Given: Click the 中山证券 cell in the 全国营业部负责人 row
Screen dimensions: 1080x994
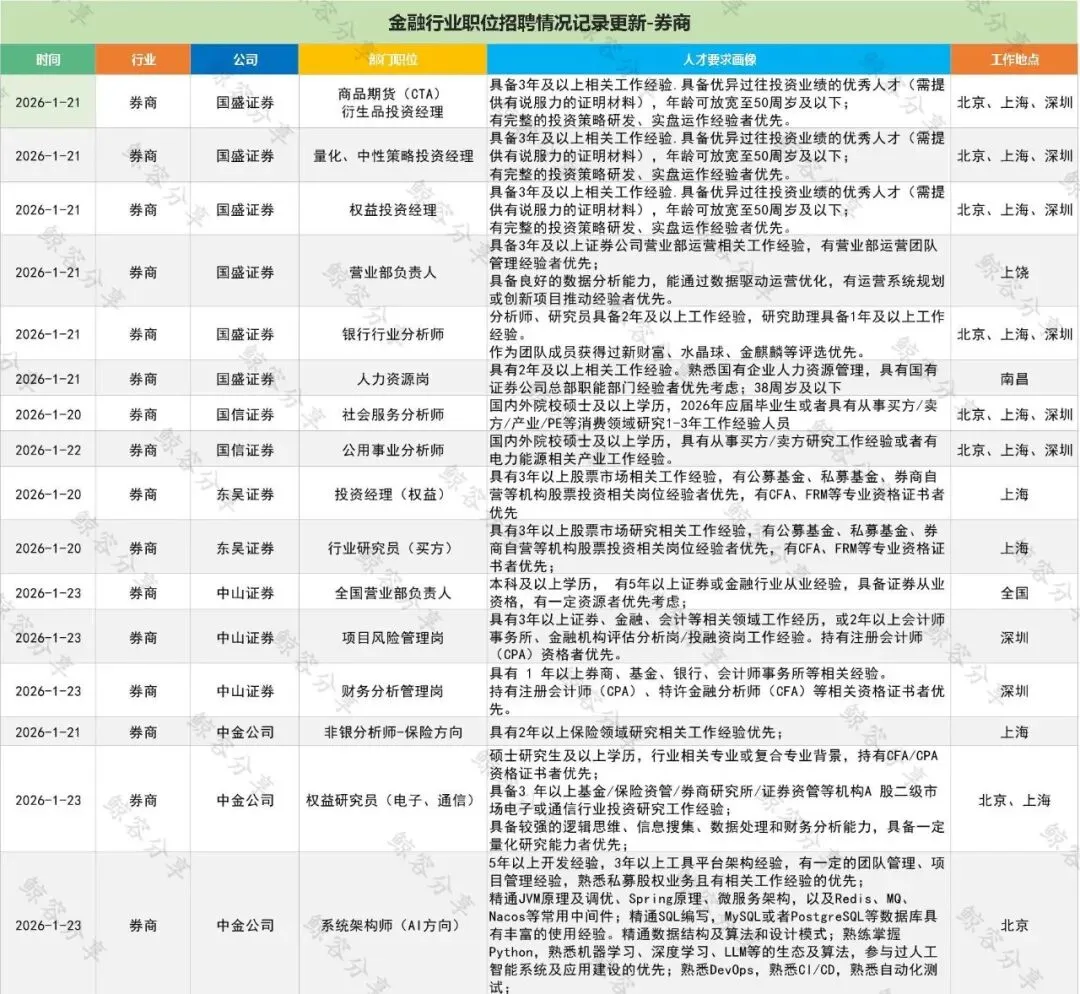Looking at the screenshot, I should (x=245, y=593).
